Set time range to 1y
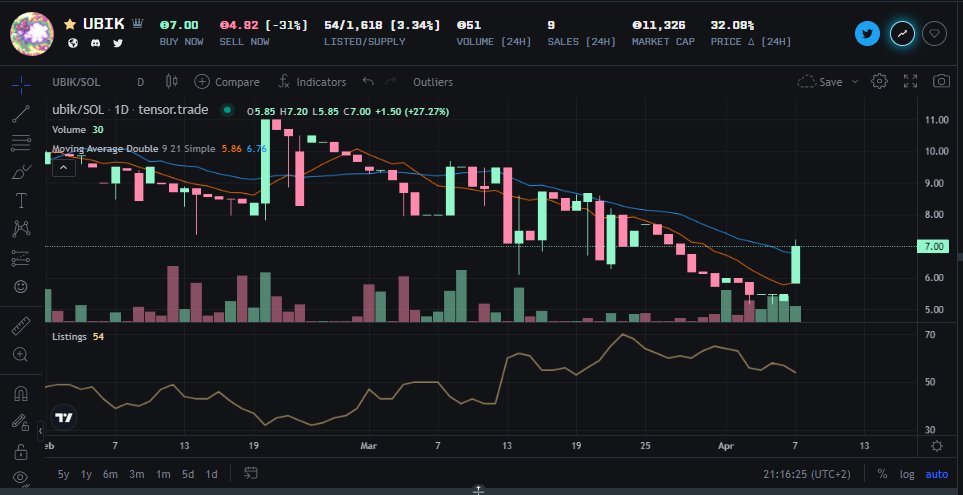Image resolution: width=963 pixels, height=495 pixels. [x=87, y=474]
